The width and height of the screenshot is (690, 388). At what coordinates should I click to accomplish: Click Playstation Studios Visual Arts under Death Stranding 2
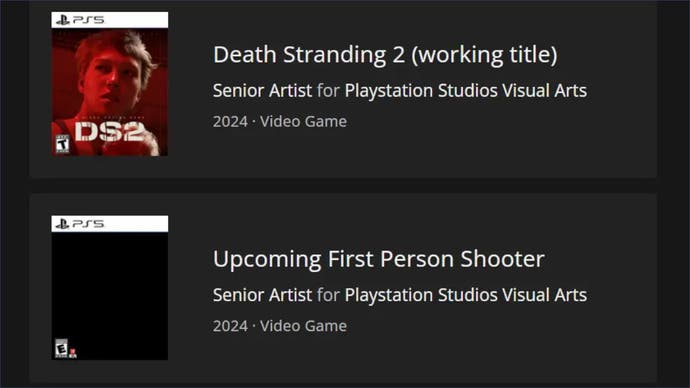tap(466, 91)
